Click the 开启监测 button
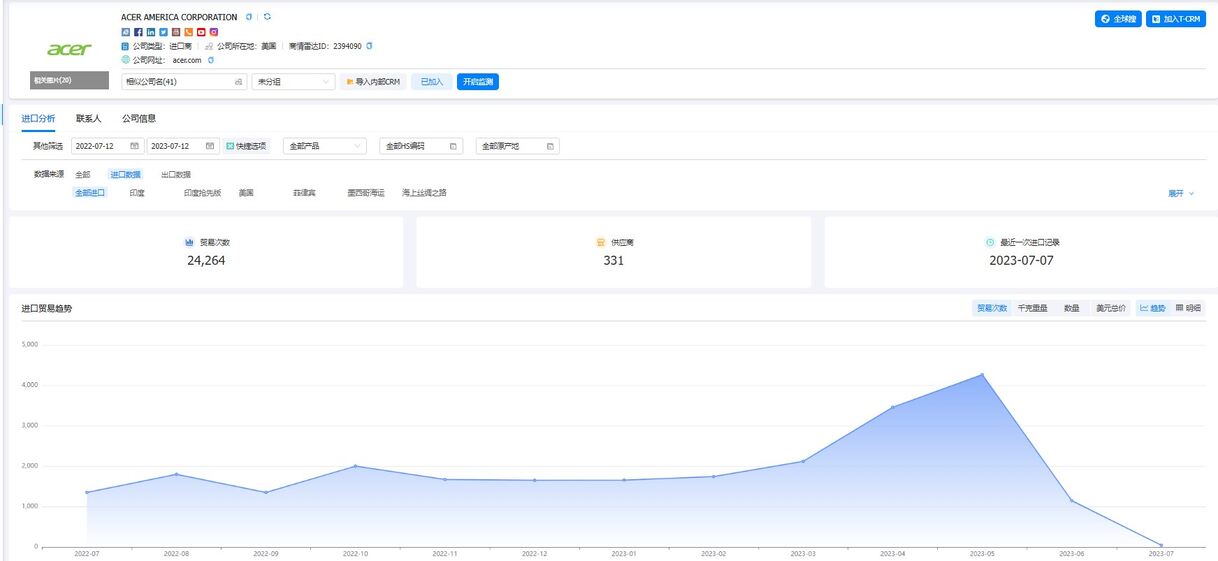1218x561 pixels. pos(478,82)
